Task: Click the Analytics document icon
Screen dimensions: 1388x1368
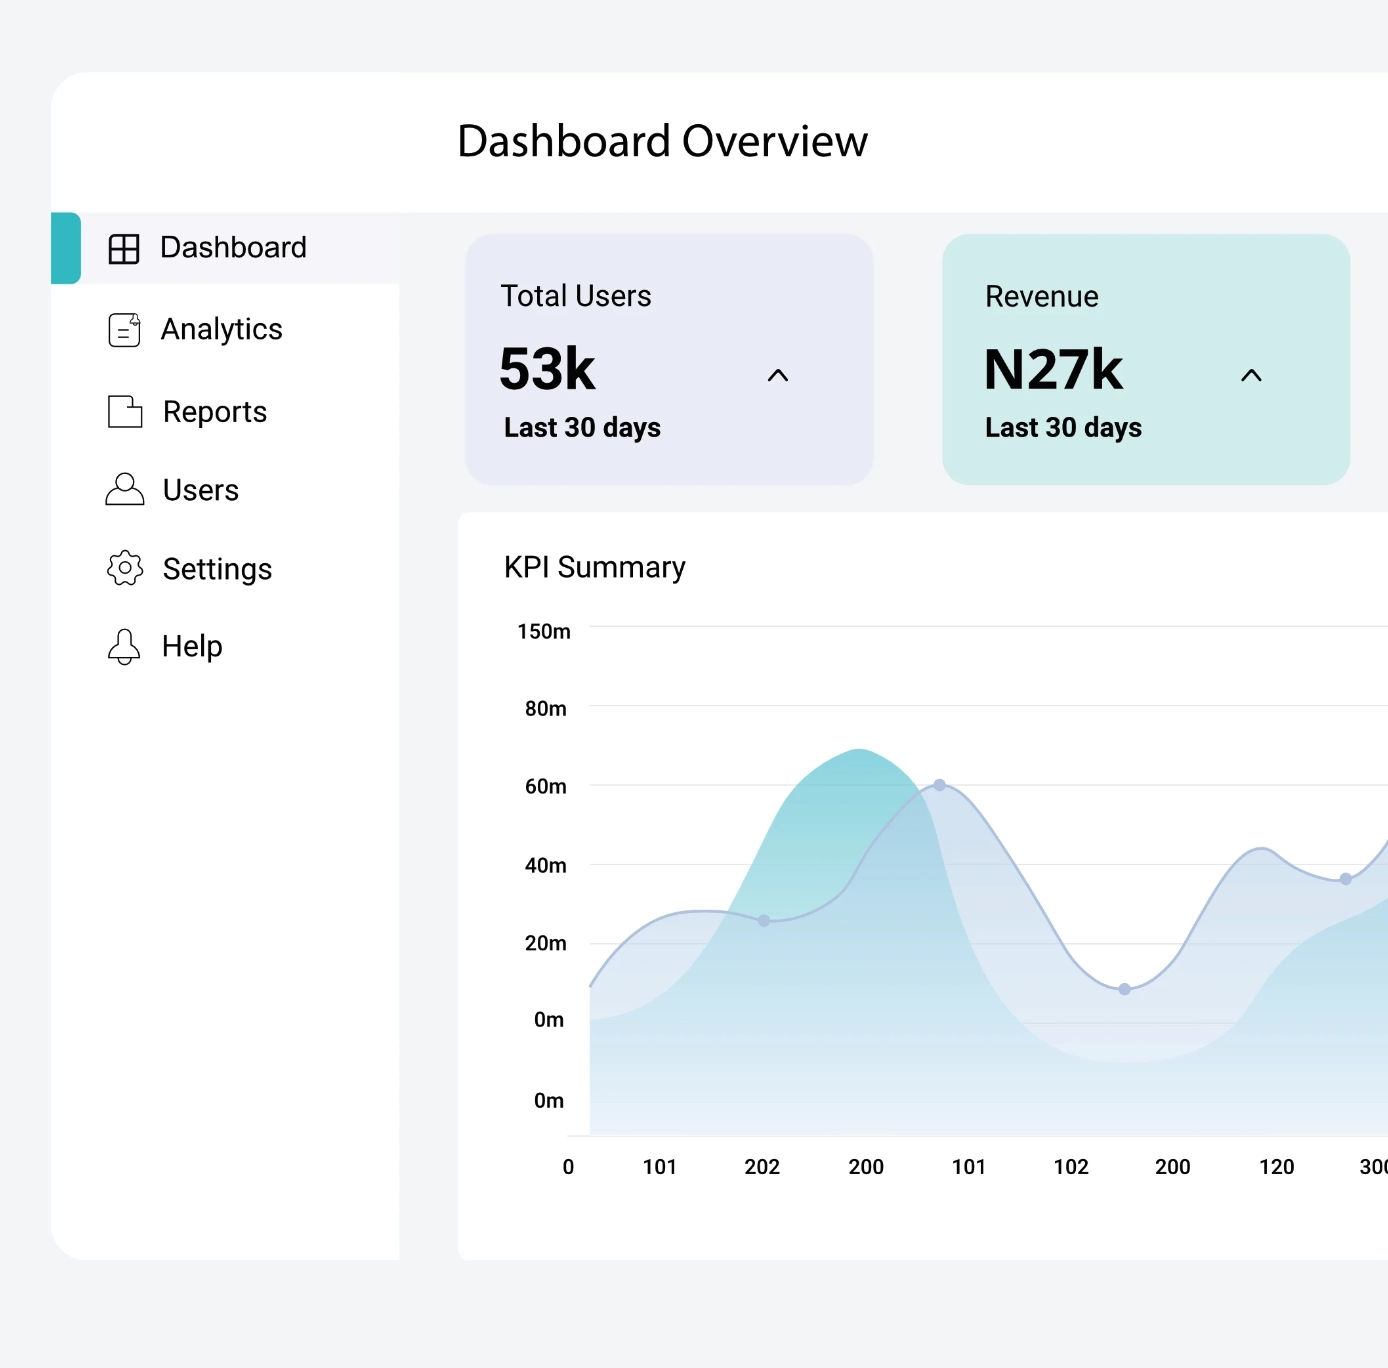Action: [124, 329]
